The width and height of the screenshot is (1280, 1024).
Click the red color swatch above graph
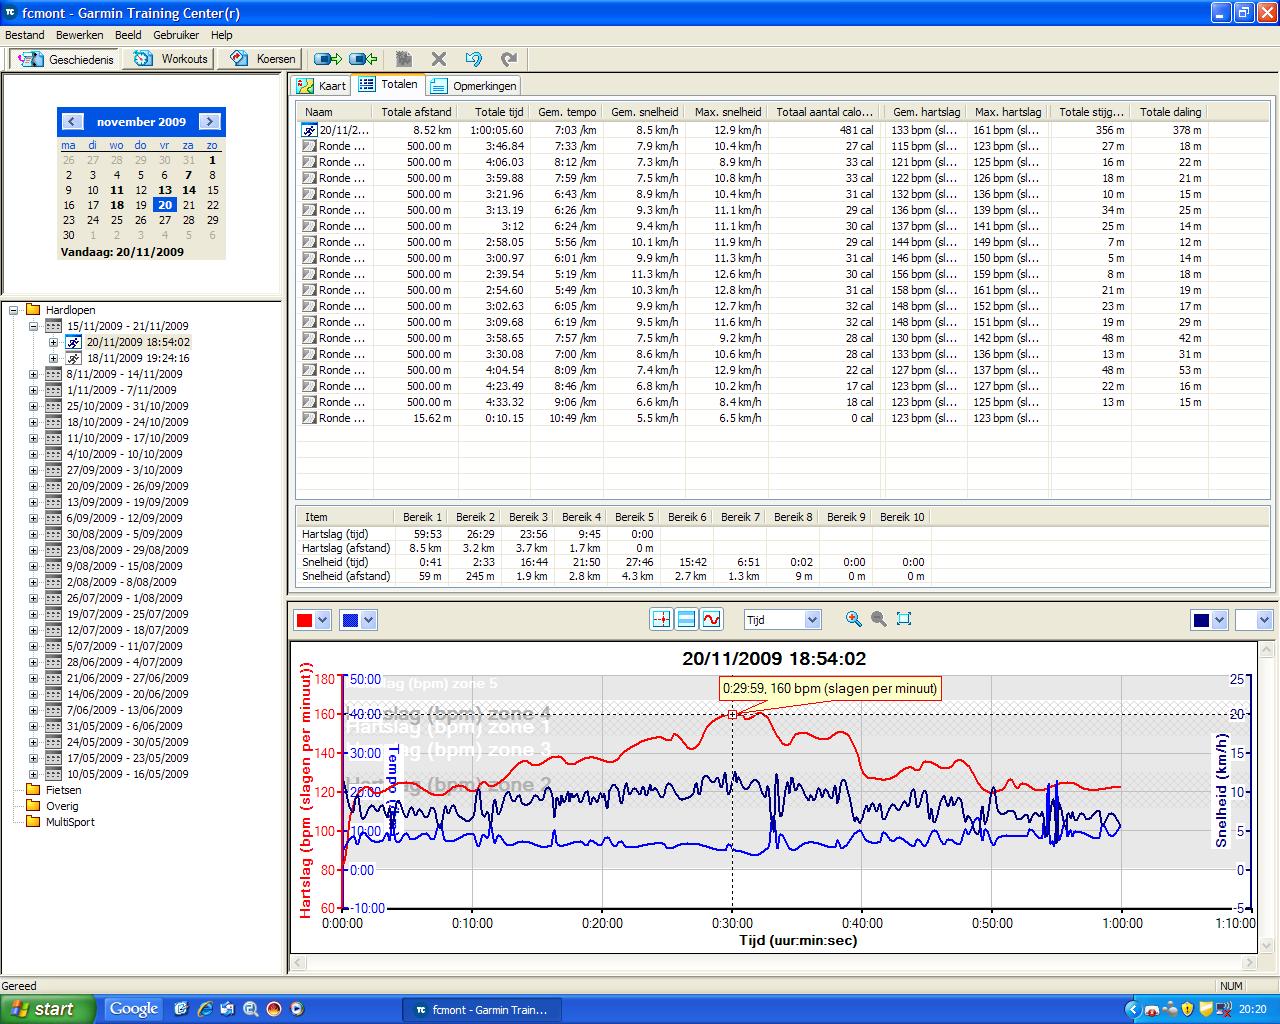304,621
